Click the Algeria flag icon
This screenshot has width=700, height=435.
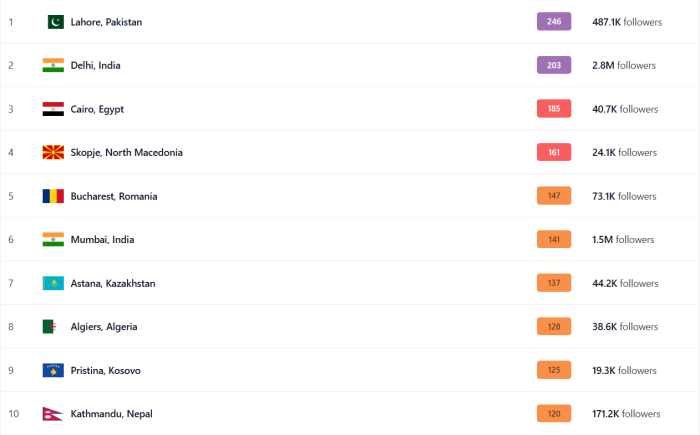pyautogui.click(x=50, y=326)
